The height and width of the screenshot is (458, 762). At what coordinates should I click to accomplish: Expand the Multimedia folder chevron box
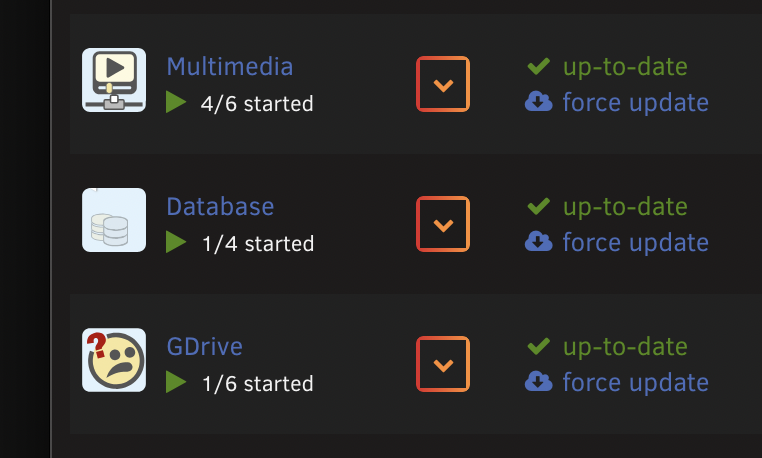click(x=443, y=84)
